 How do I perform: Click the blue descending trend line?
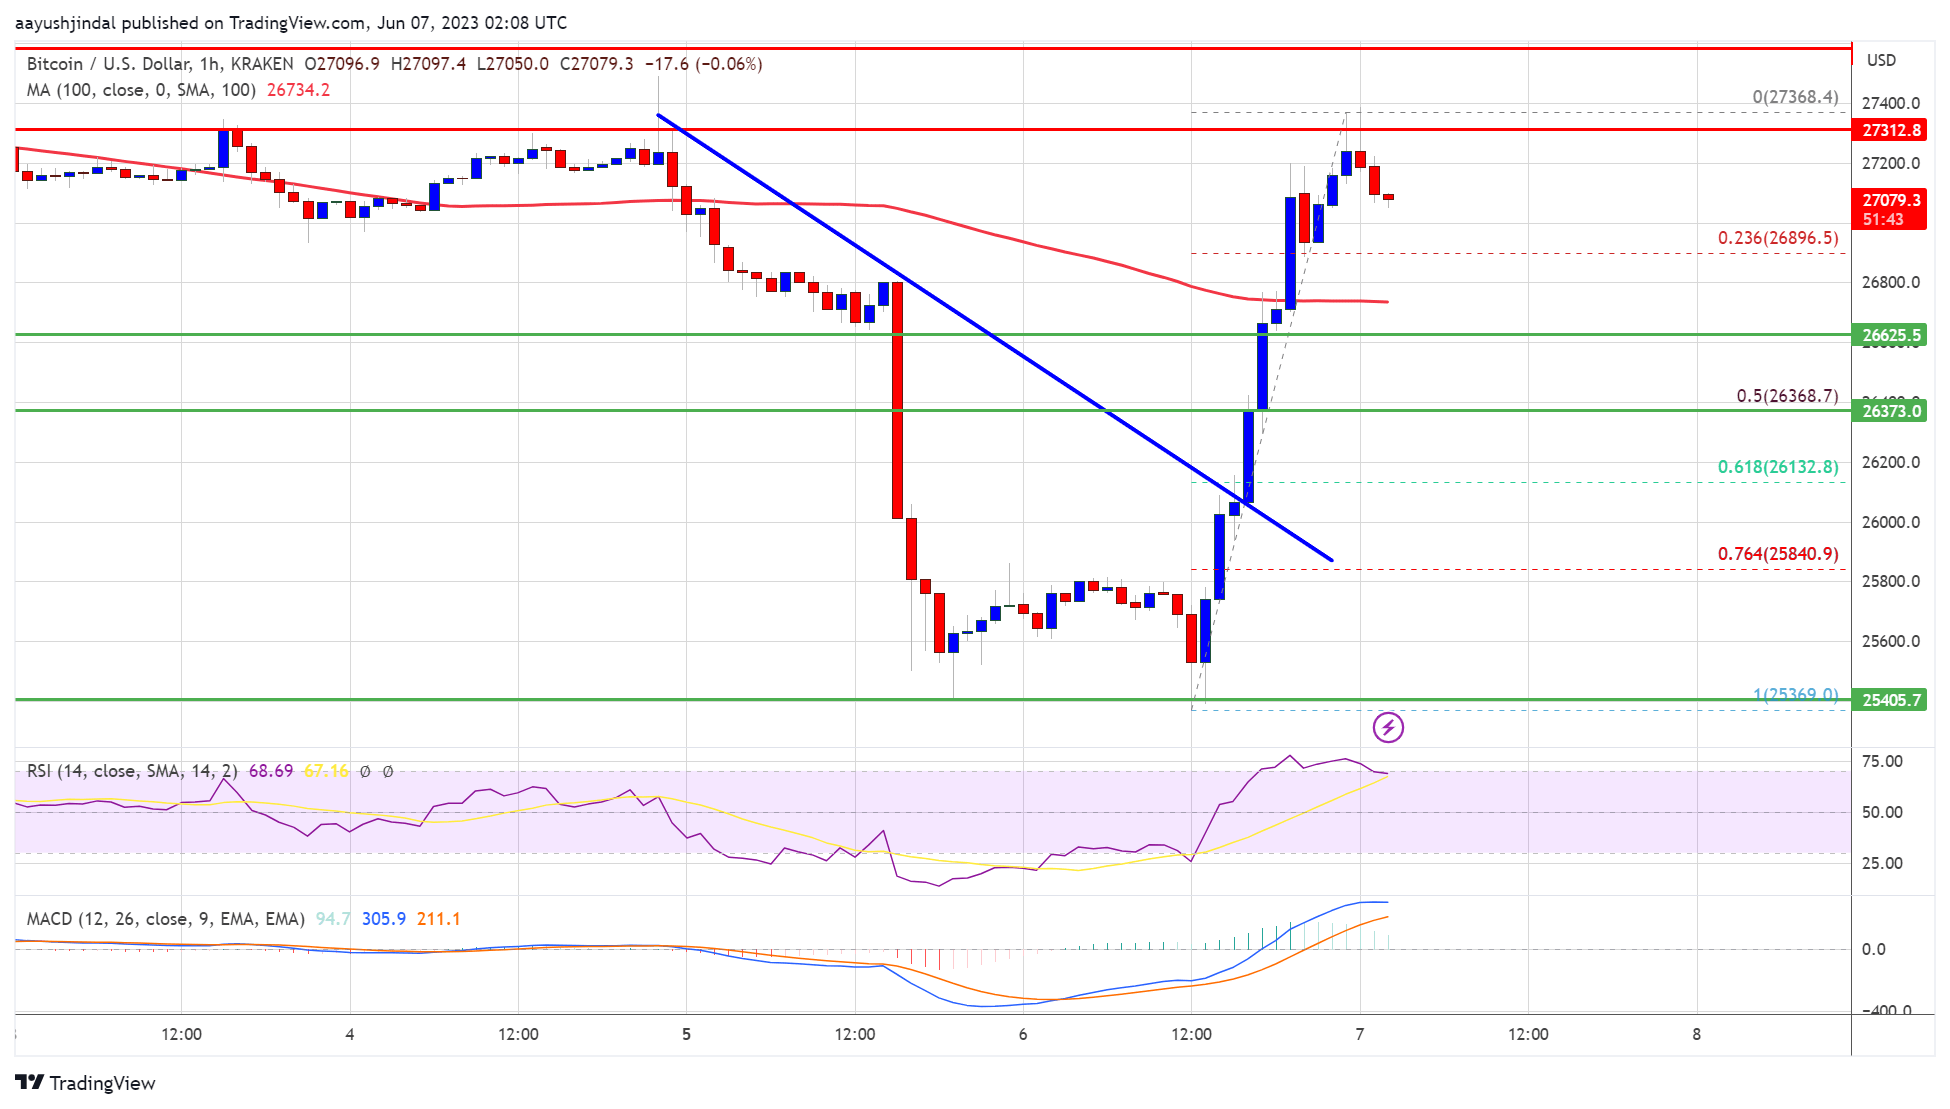tap(994, 338)
